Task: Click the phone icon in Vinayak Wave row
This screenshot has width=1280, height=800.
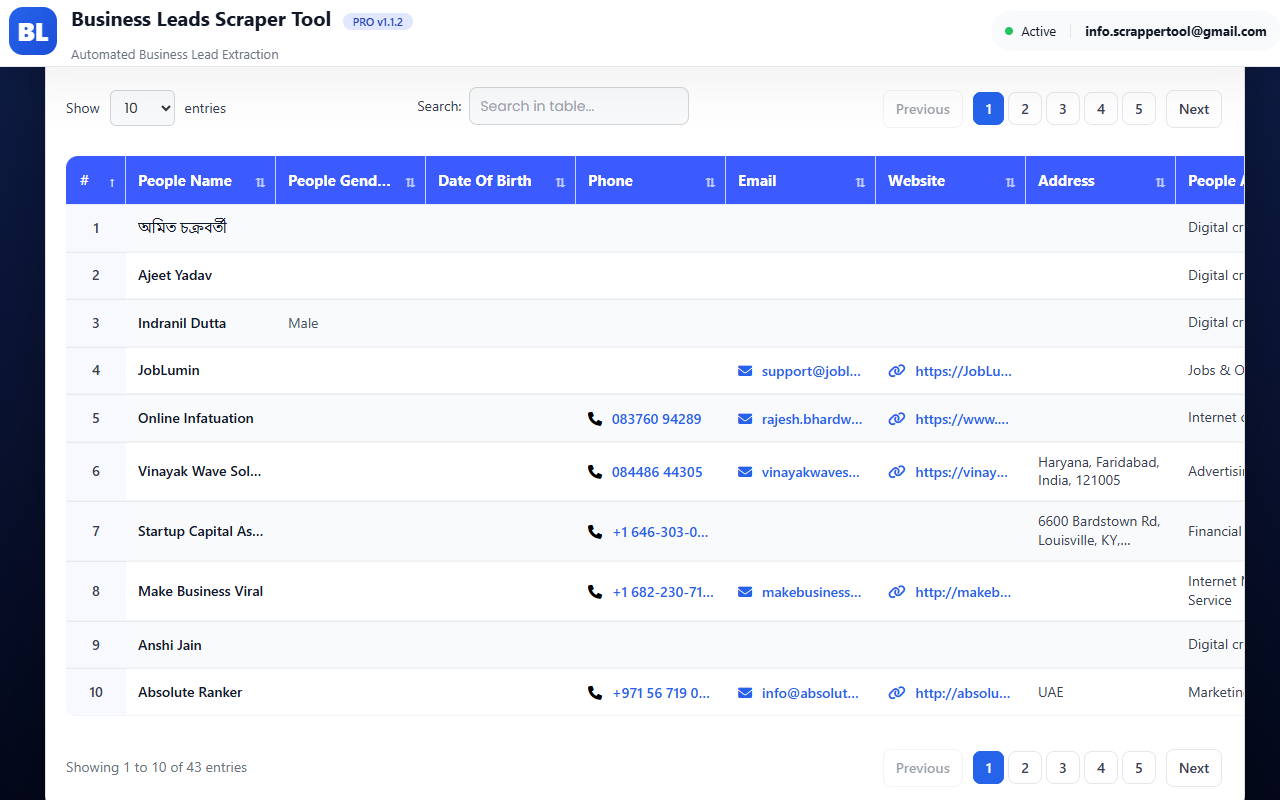Action: (x=595, y=472)
